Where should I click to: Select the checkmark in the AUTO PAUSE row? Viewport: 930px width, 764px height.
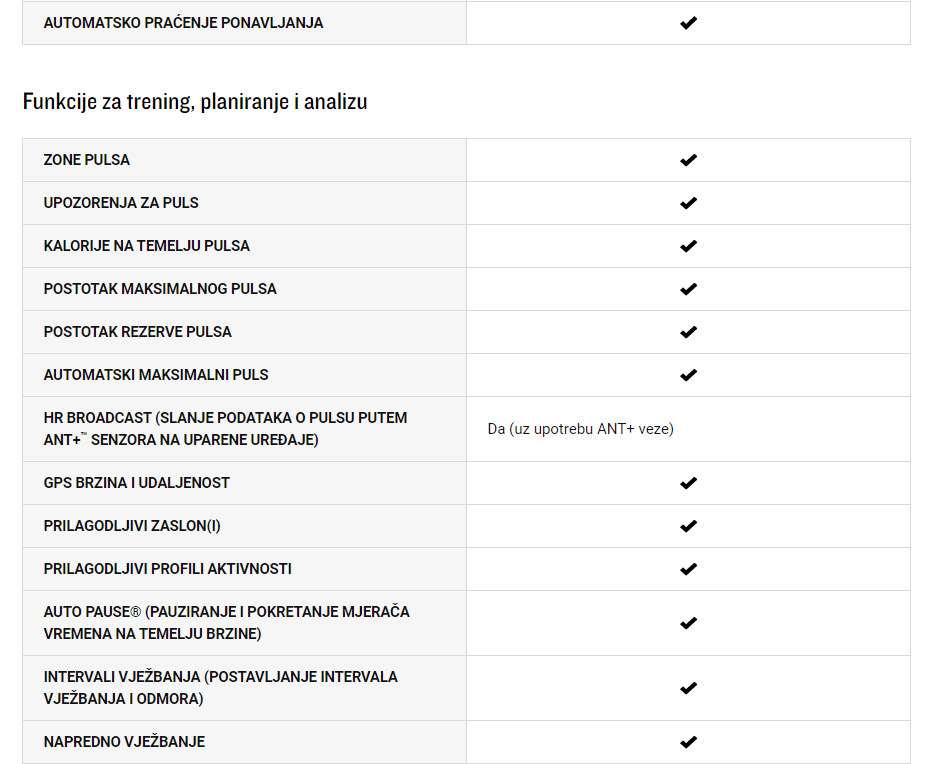688,623
